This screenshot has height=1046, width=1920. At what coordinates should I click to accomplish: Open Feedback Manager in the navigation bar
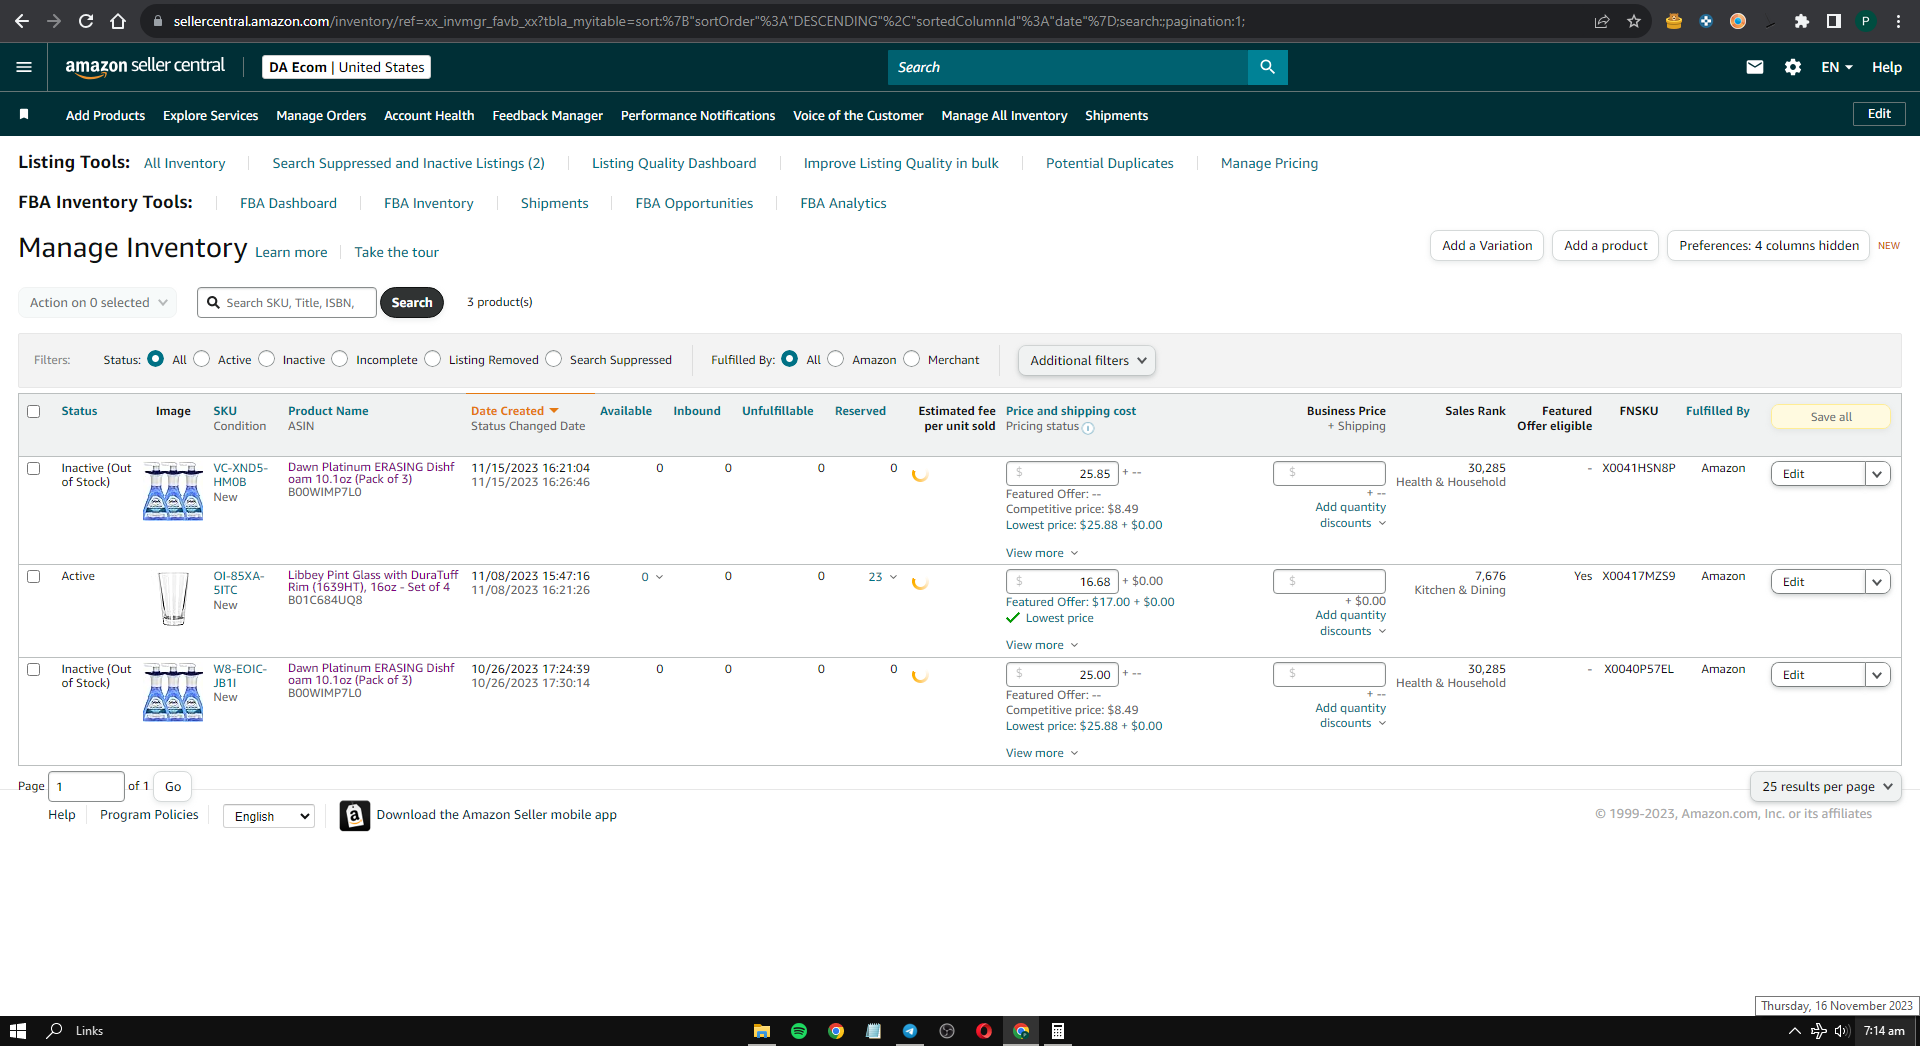click(x=547, y=116)
